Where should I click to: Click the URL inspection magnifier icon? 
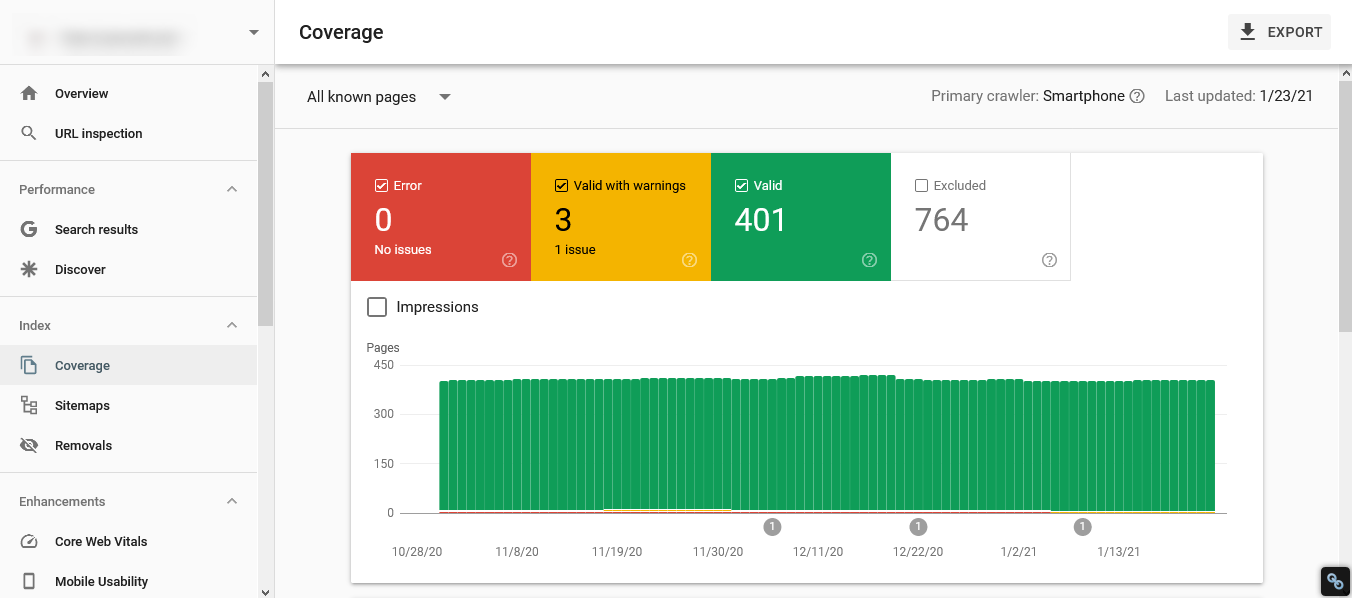click(29, 133)
